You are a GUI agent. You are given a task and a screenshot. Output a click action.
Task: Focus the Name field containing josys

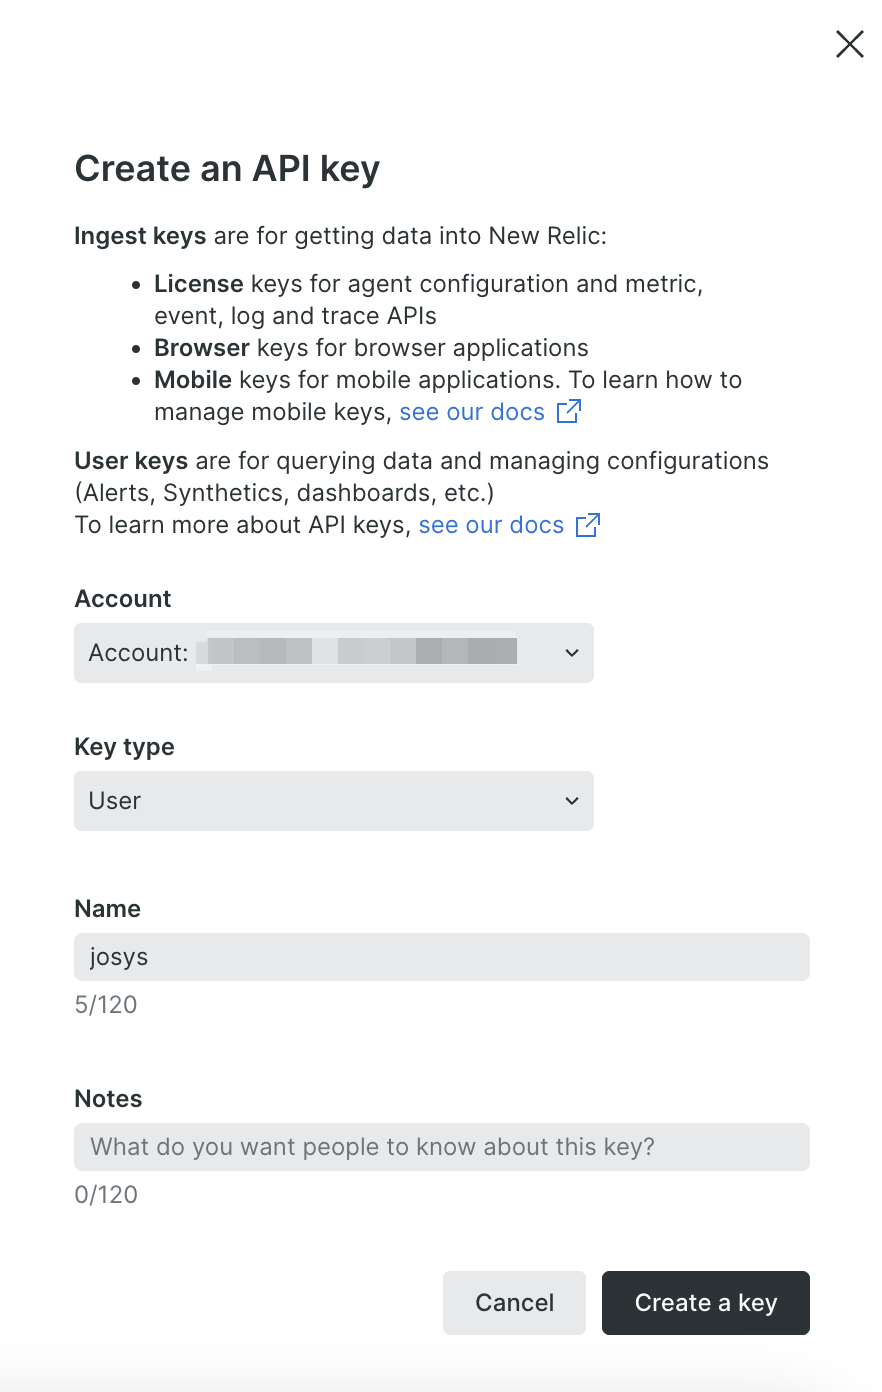pyautogui.click(x=441, y=957)
